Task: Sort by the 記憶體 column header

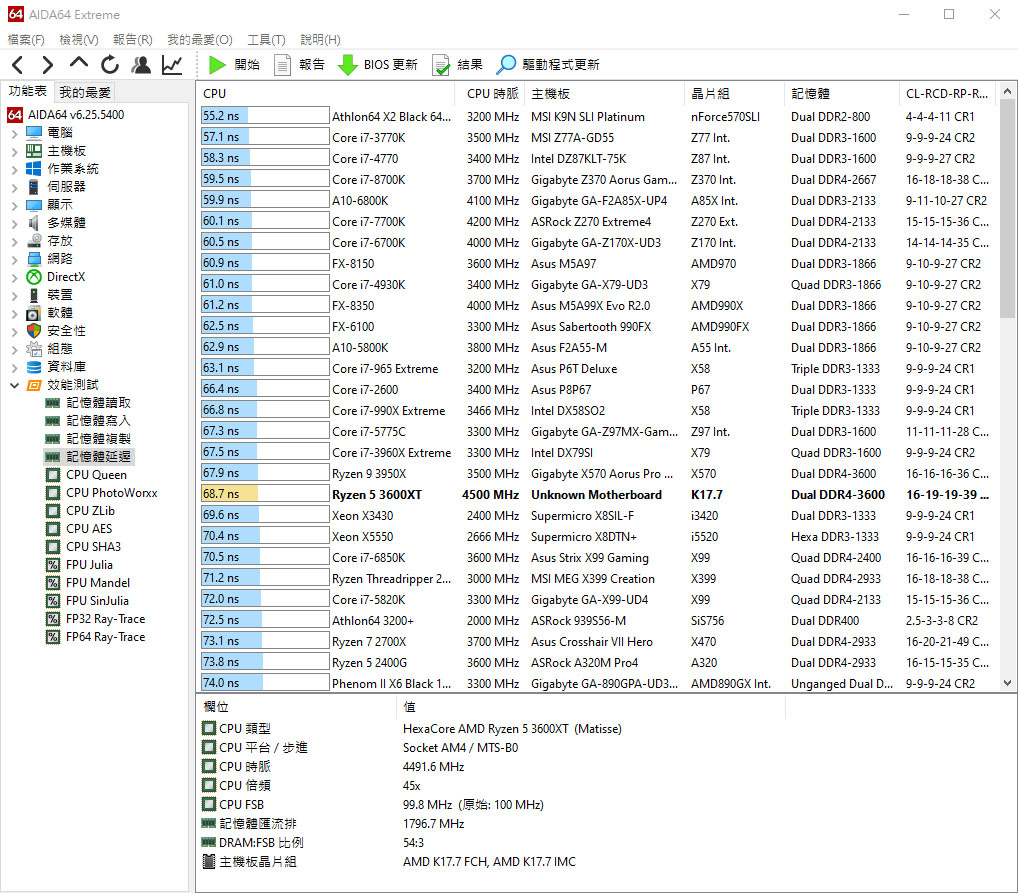Action: (x=841, y=94)
